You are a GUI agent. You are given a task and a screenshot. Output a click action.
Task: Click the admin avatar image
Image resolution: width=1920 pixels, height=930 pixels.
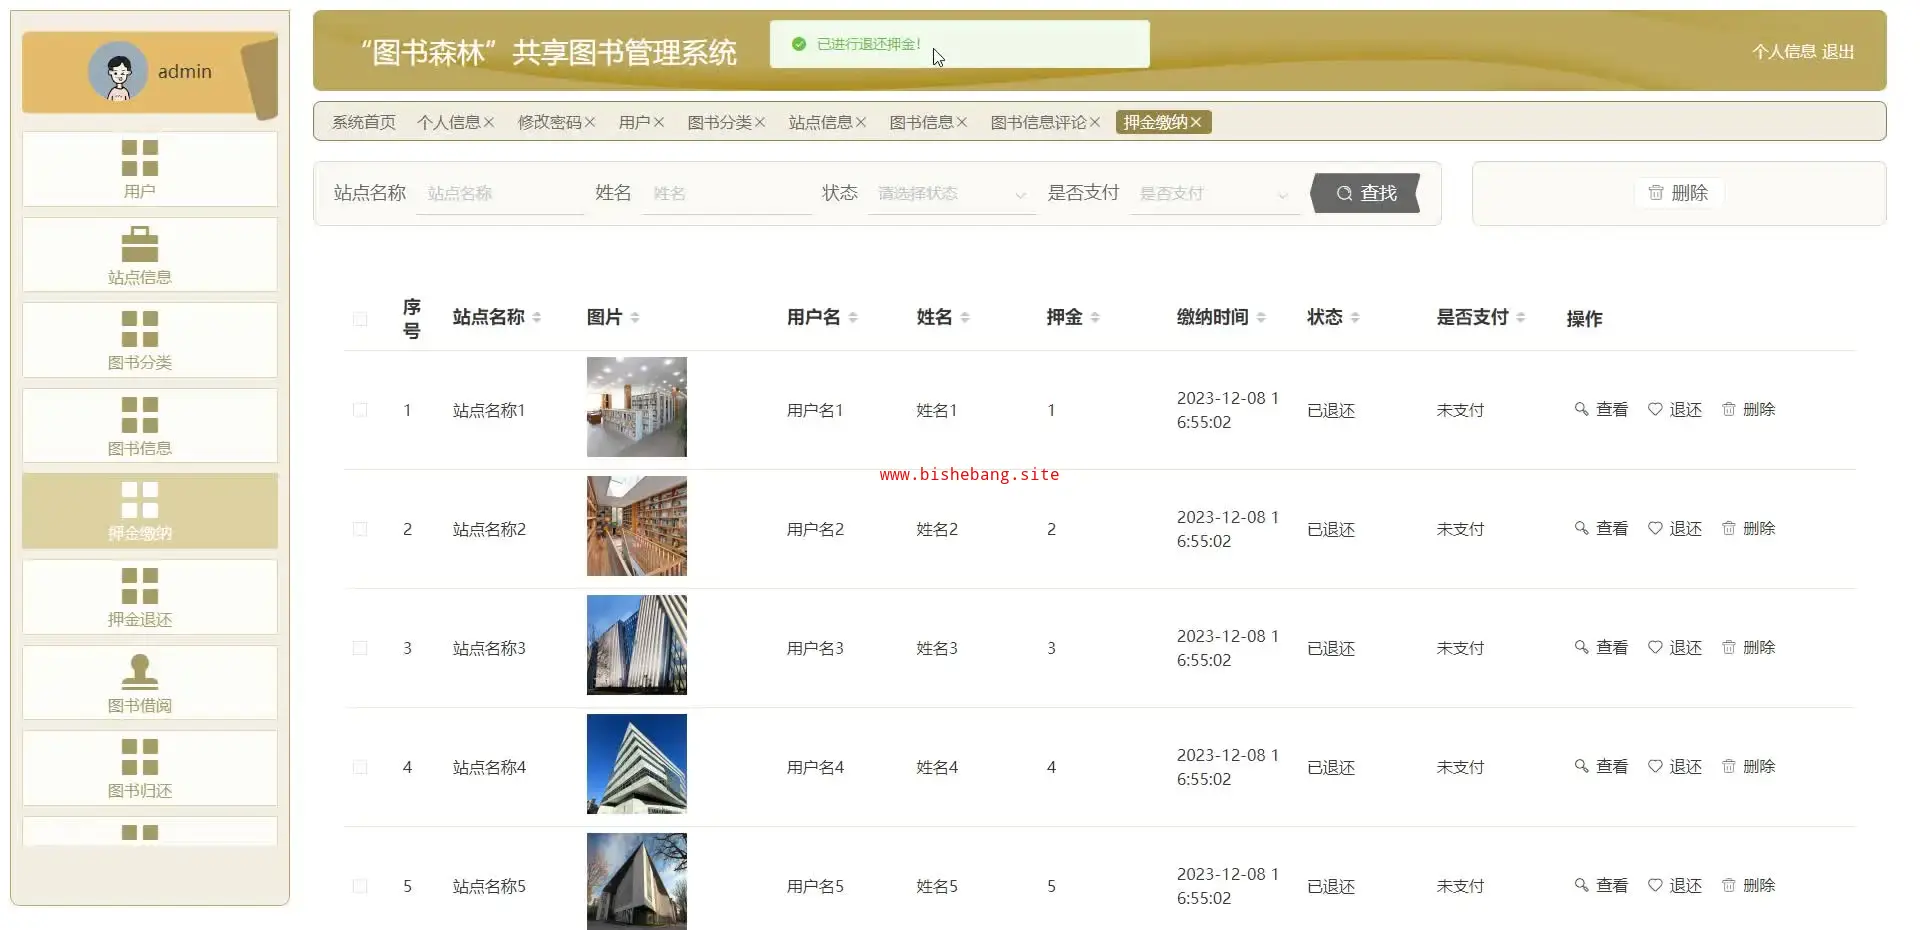point(118,71)
